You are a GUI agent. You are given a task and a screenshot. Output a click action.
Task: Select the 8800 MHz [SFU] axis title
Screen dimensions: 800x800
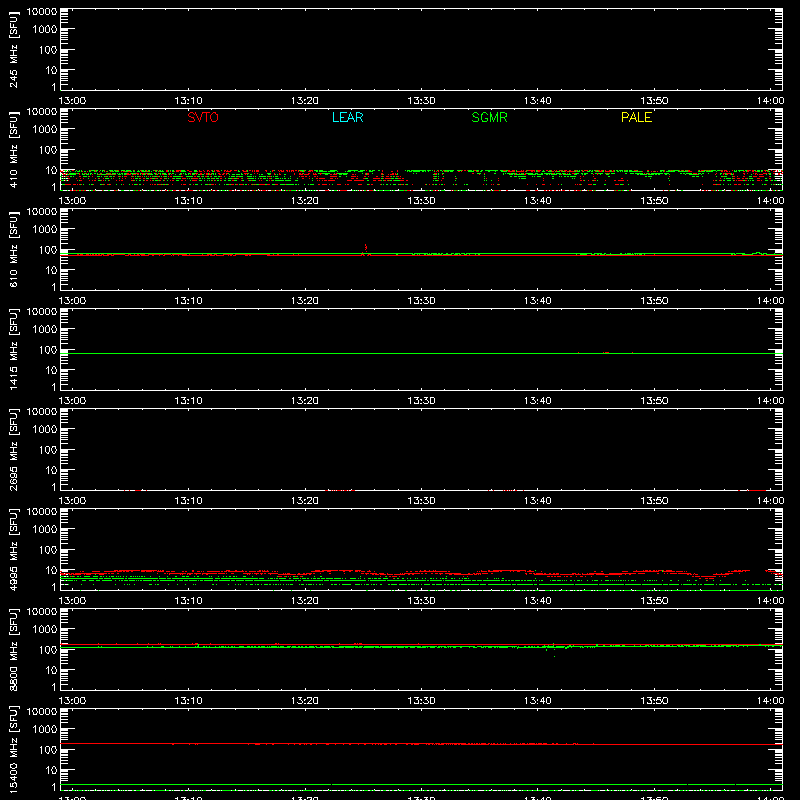[13, 649]
